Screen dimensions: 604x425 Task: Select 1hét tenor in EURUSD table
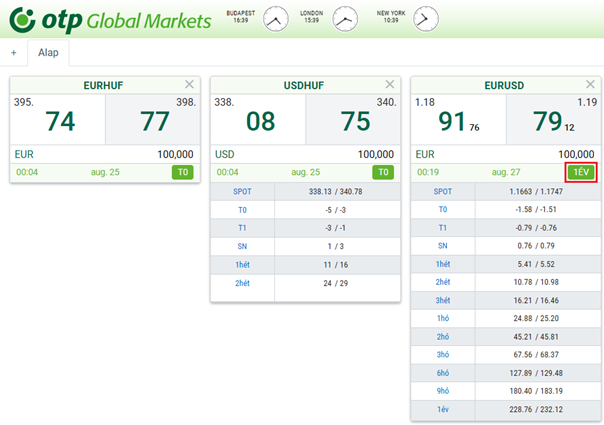(443, 264)
